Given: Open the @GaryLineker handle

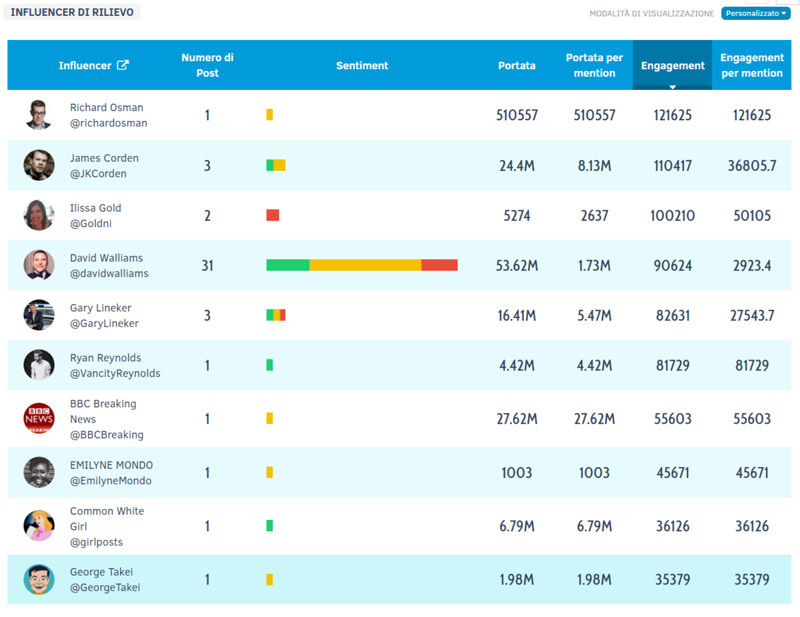Looking at the screenshot, I should point(104,324).
